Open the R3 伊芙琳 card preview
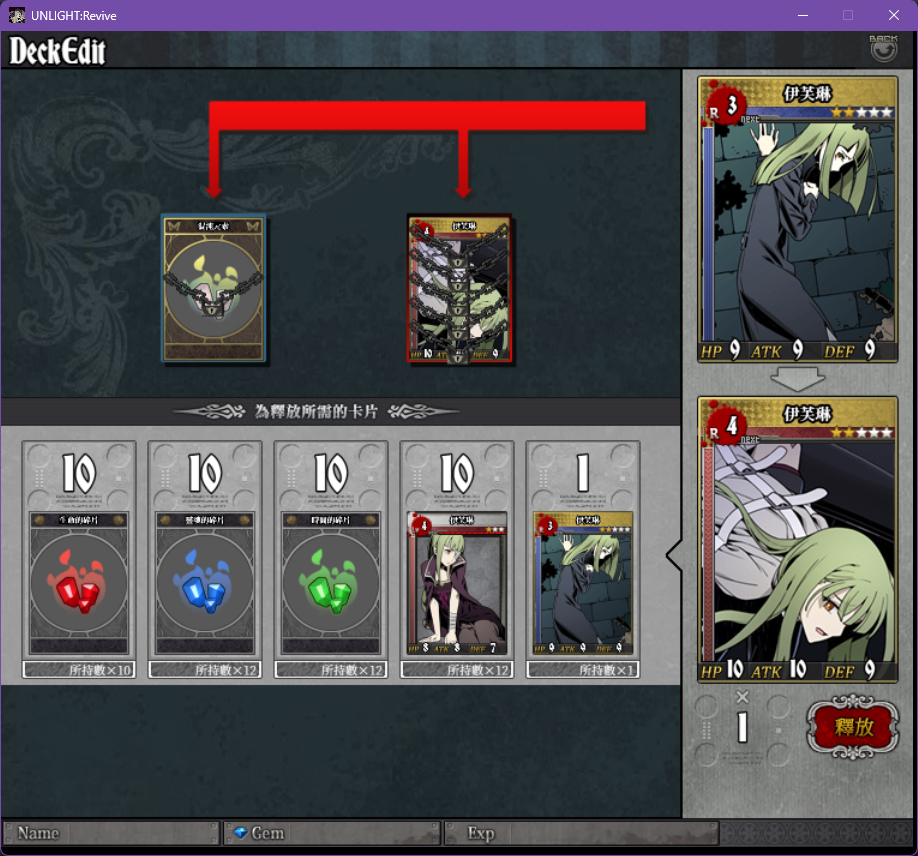The width and height of the screenshot is (918, 856). tap(797, 219)
